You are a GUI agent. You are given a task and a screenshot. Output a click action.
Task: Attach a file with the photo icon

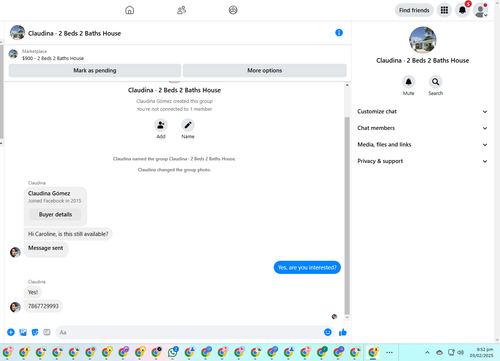click(x=23, y=332)
